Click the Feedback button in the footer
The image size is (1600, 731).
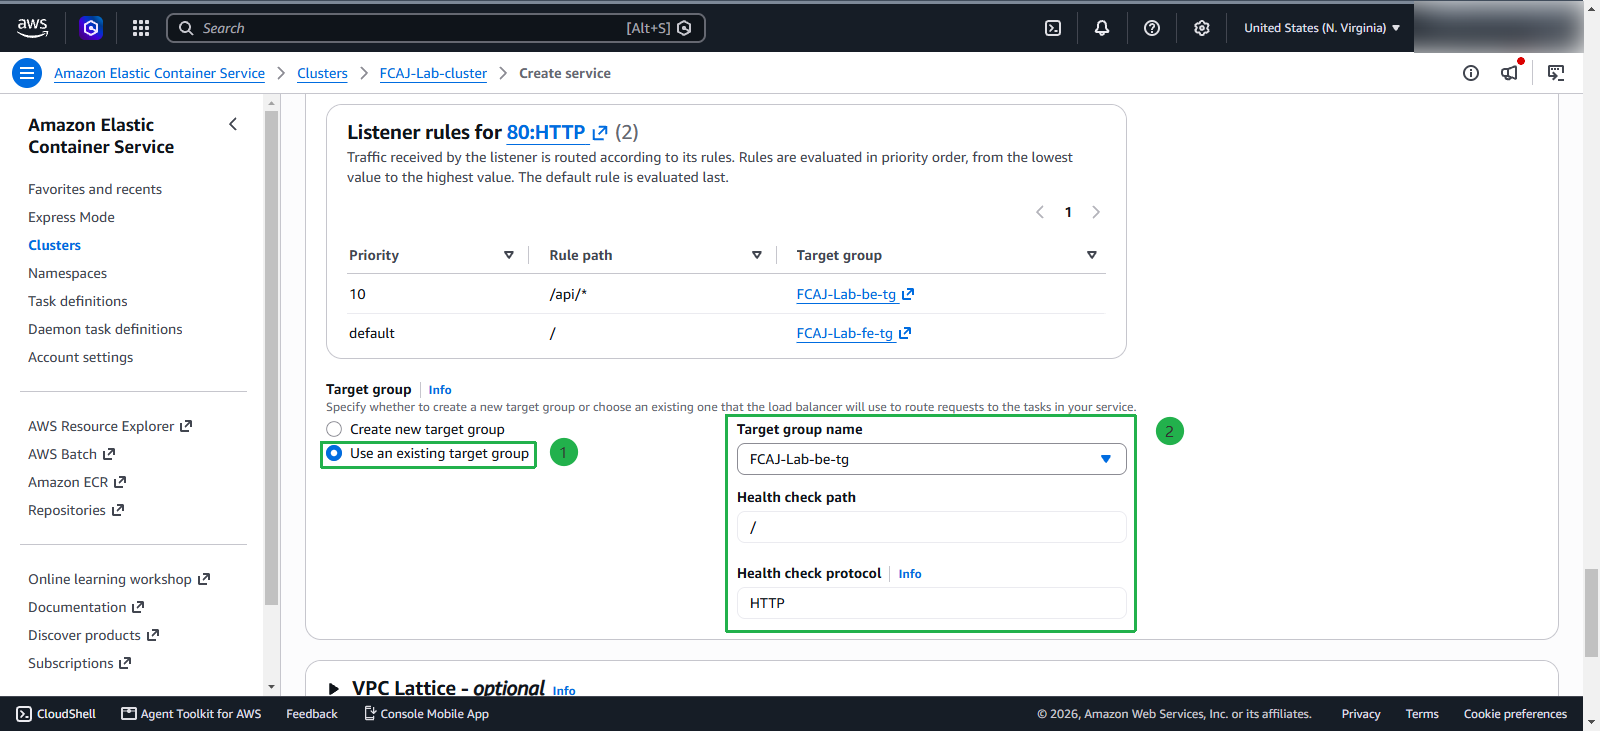(x=312, y=714)
